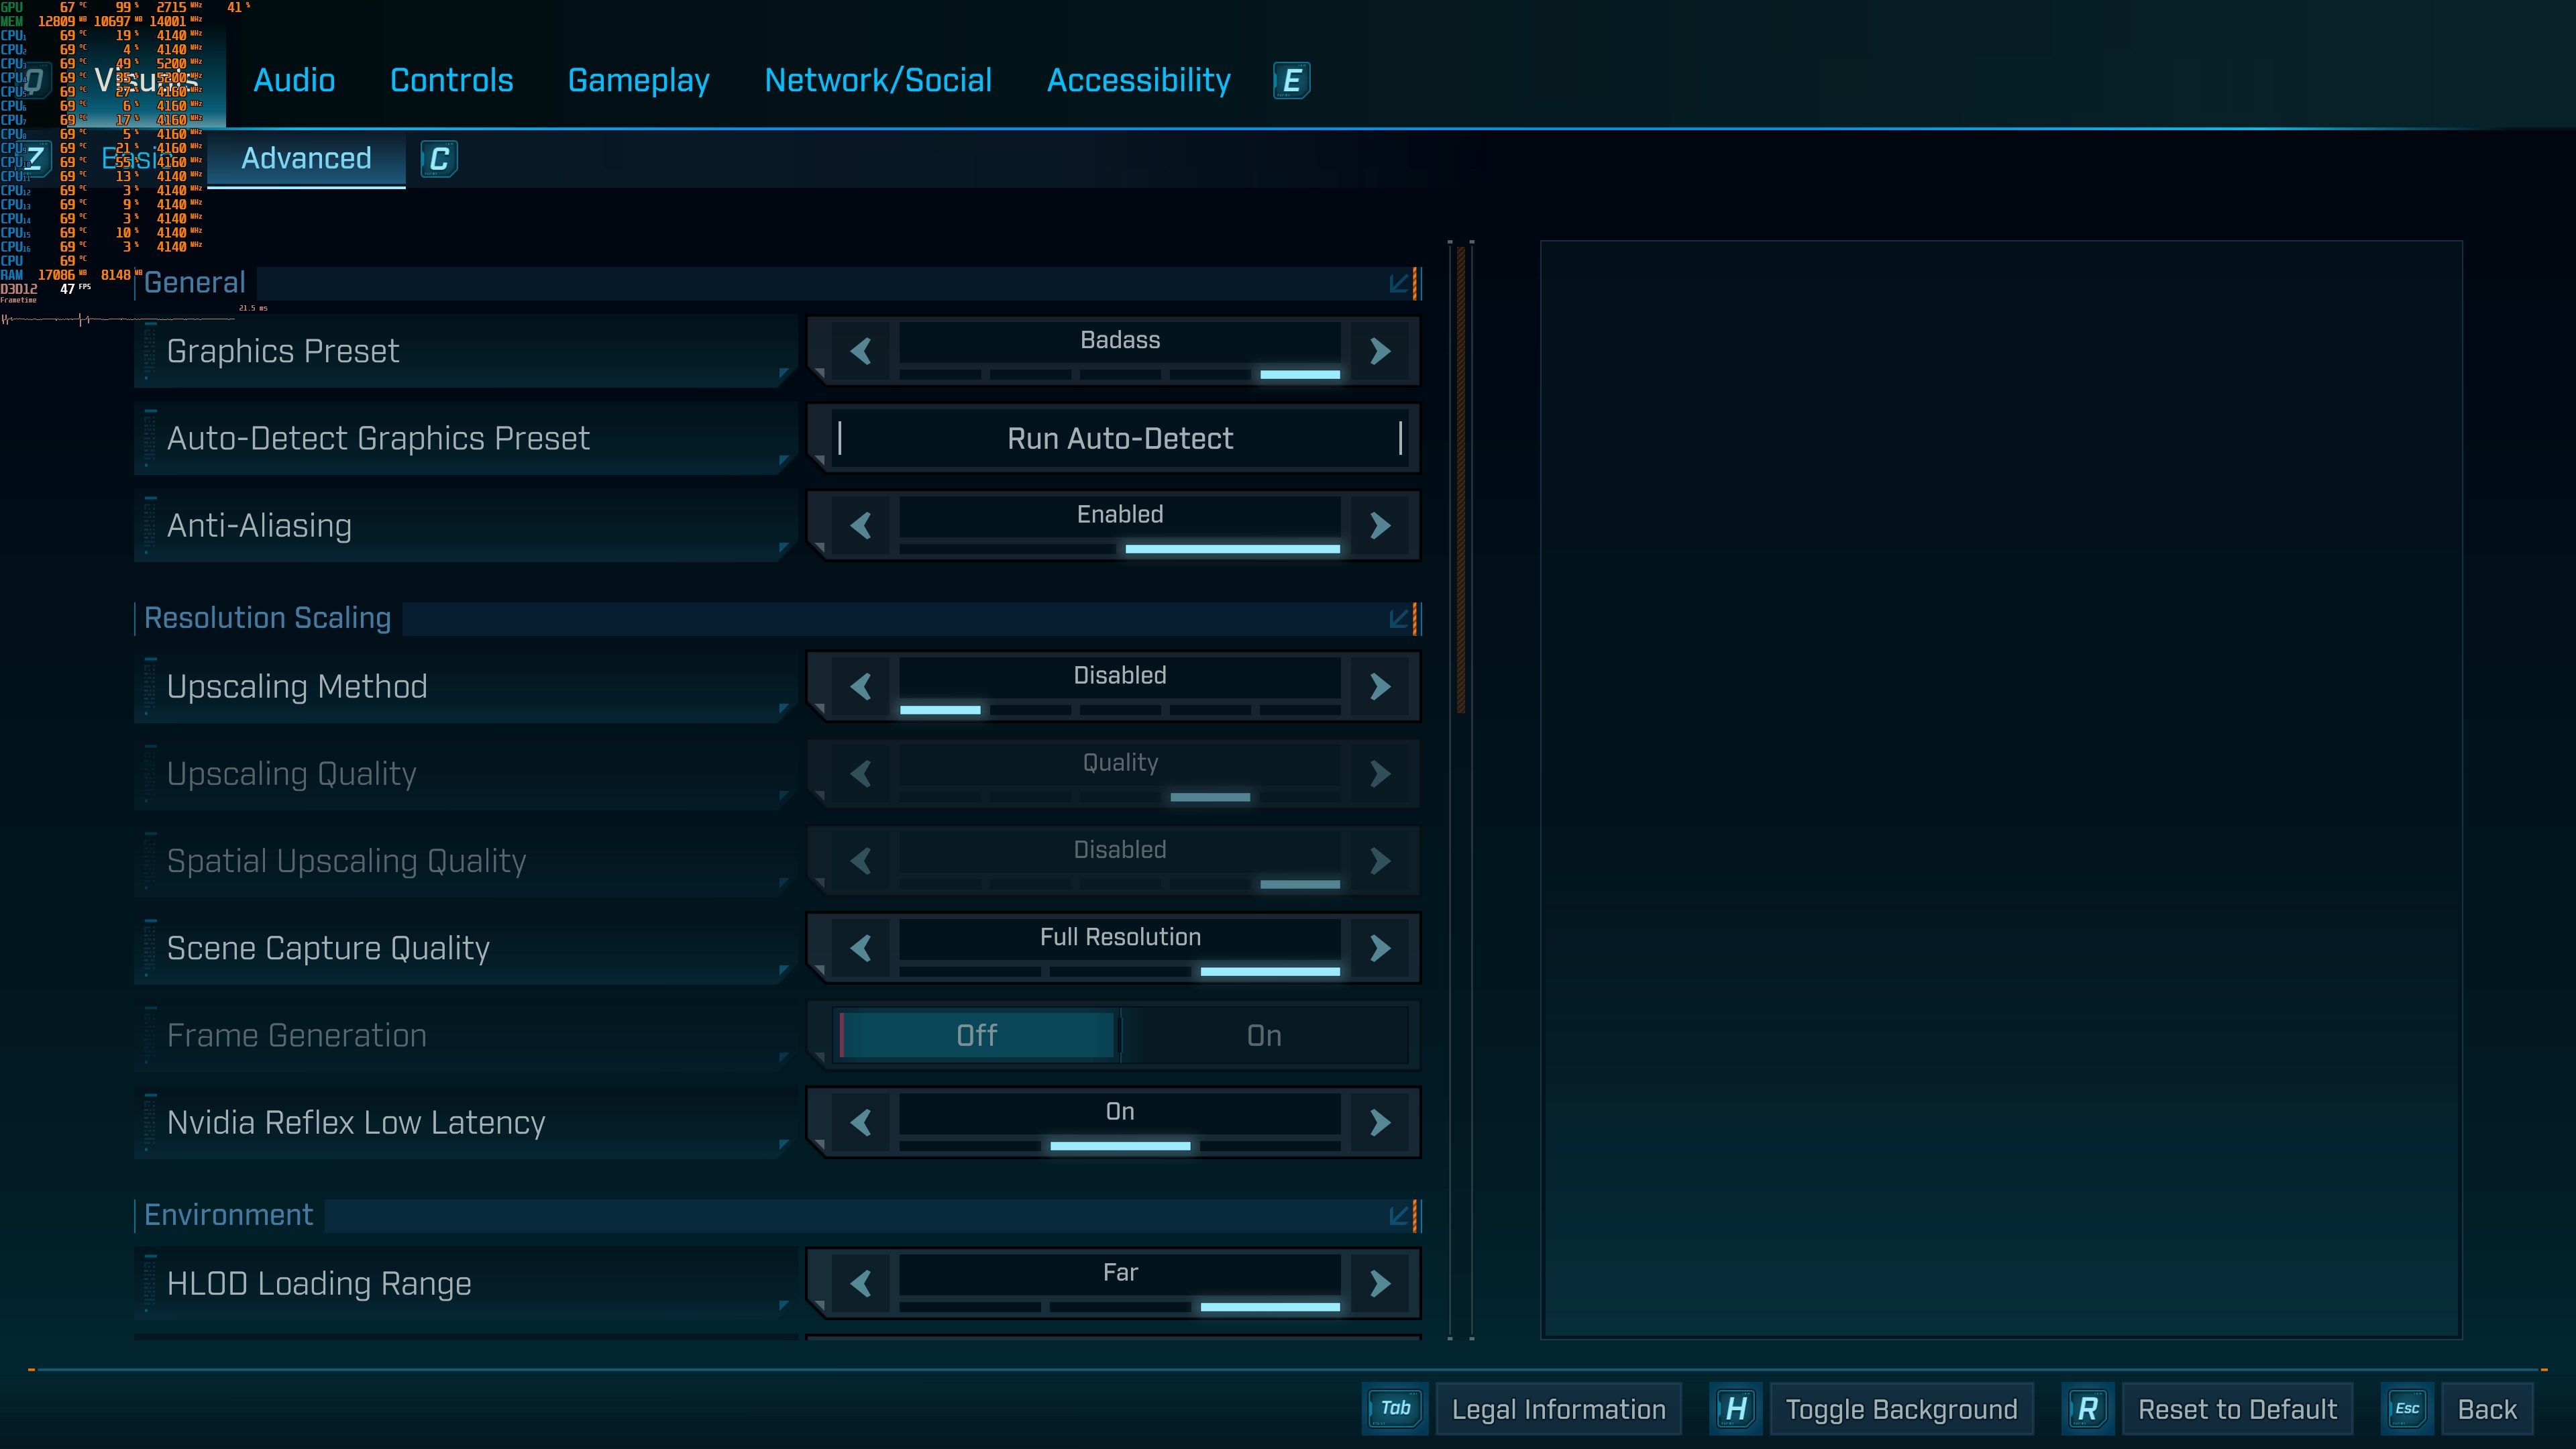Collapse the Environment section
The width and height of the screenshot is (2576, 1449).
click(x=1399, y=1216)
